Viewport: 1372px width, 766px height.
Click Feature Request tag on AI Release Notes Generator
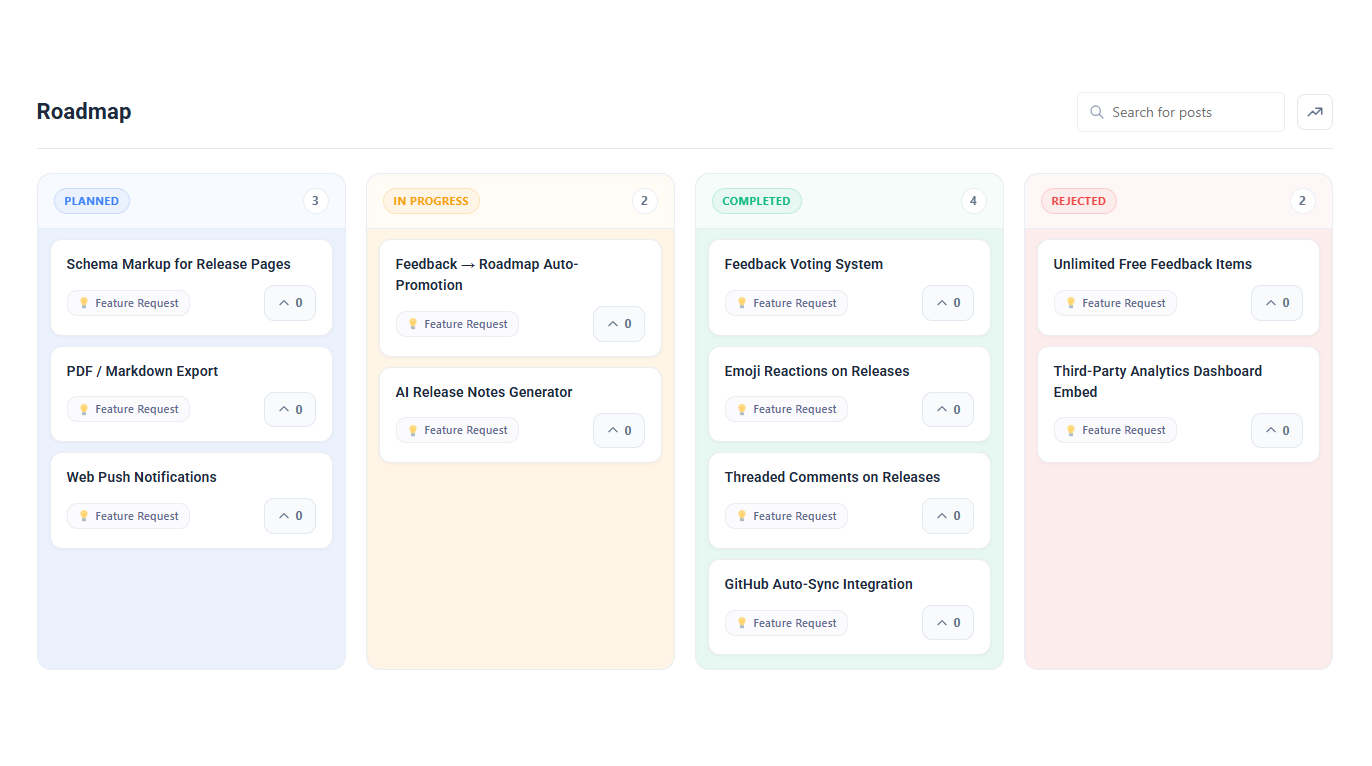[x=457, y=430]
